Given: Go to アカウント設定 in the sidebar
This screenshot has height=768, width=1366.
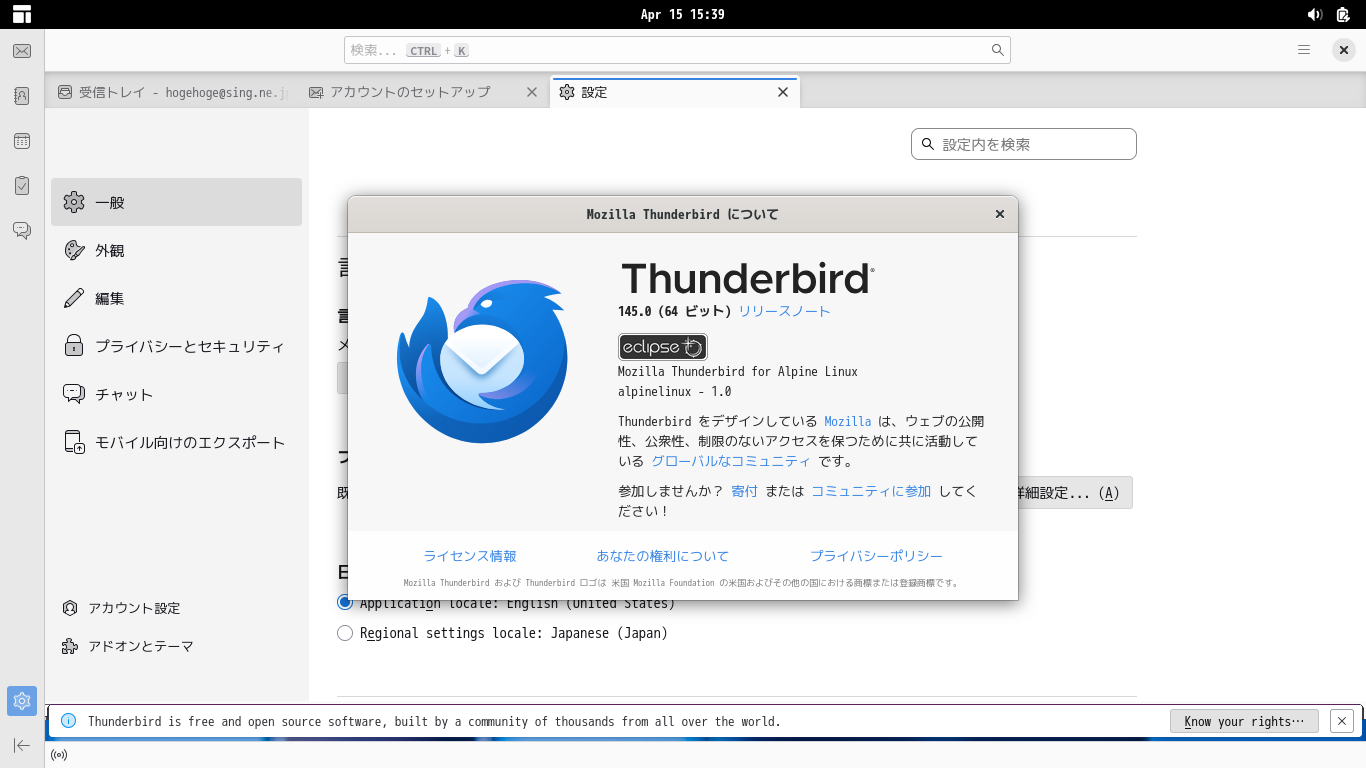Looking at the screenshot, I should [x=122, y=608].
